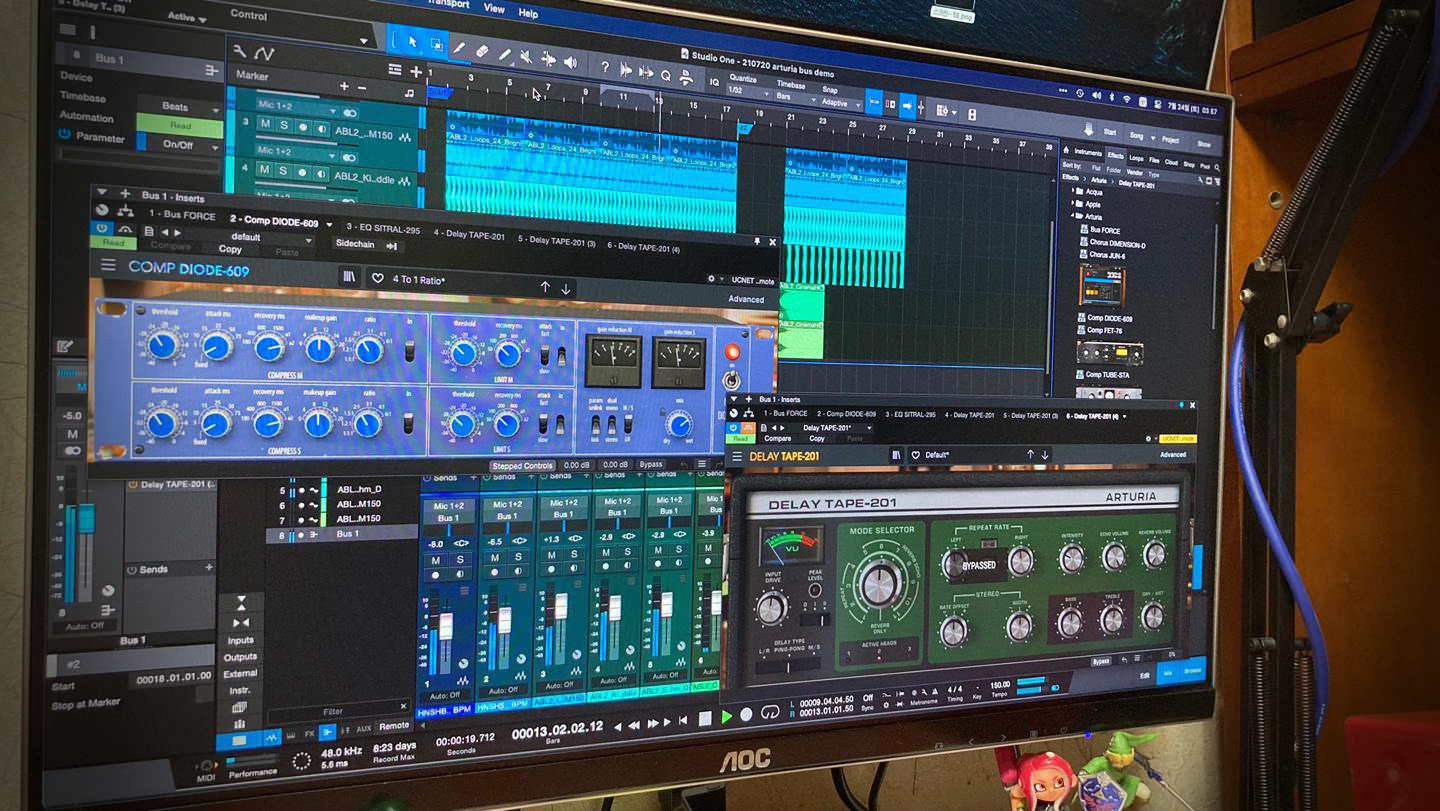1440x811 pixels.
Task: Select the Mute tool in the toolbar
Action: [x=527, y=56]
